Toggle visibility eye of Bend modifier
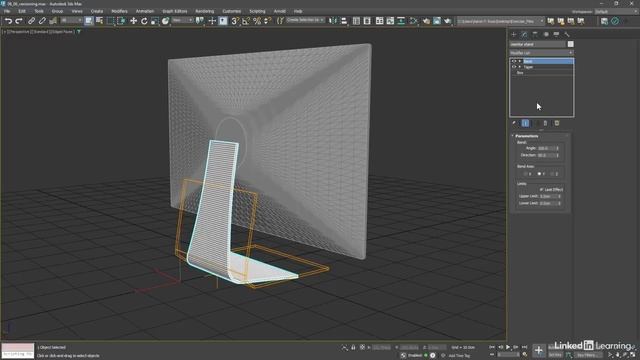The height and width of the screenshot is (360, 640). tap(514, 61)
